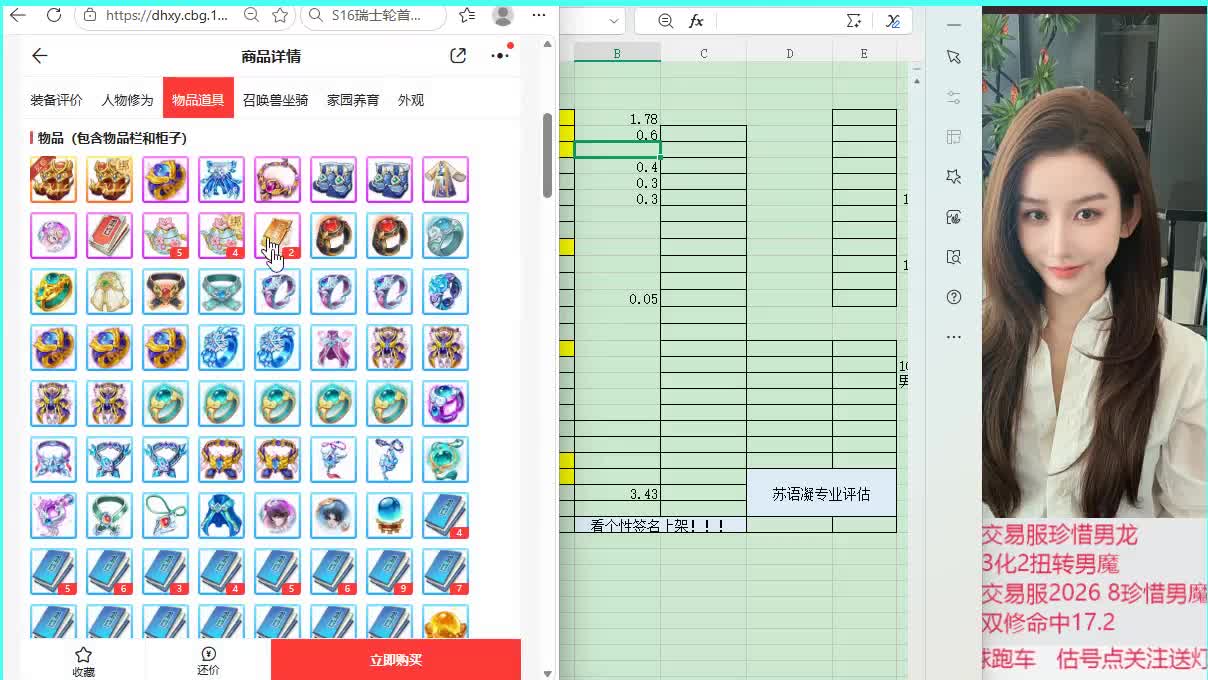
Task: Switch to the 外观 tab
Action: tap(411, 100)
